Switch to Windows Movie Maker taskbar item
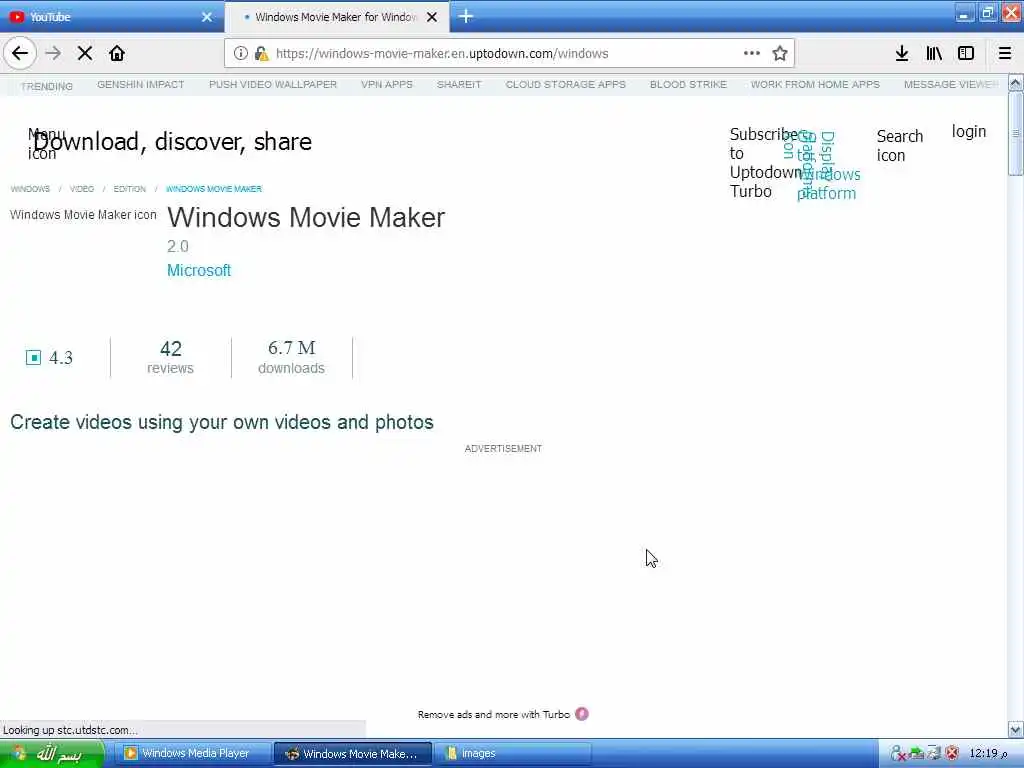Image resolution: width=1024 pixels, height=768 pixels. click(x=353, y=754)
